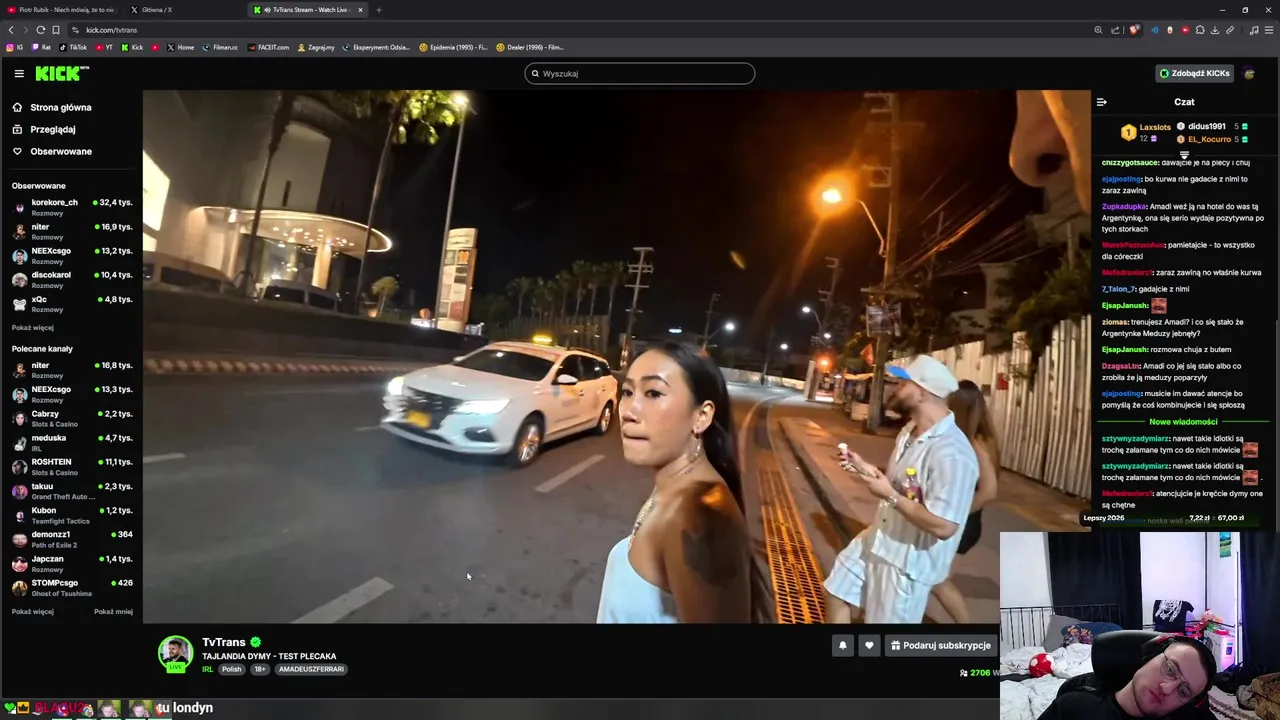
Task: Click the KICK logo
Action: click(x=62, y=73)
